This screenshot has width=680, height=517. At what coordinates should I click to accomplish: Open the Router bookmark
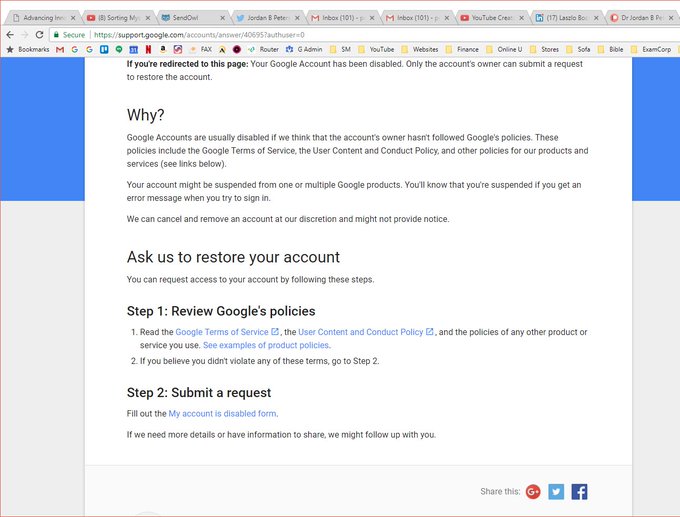point(263,49)
